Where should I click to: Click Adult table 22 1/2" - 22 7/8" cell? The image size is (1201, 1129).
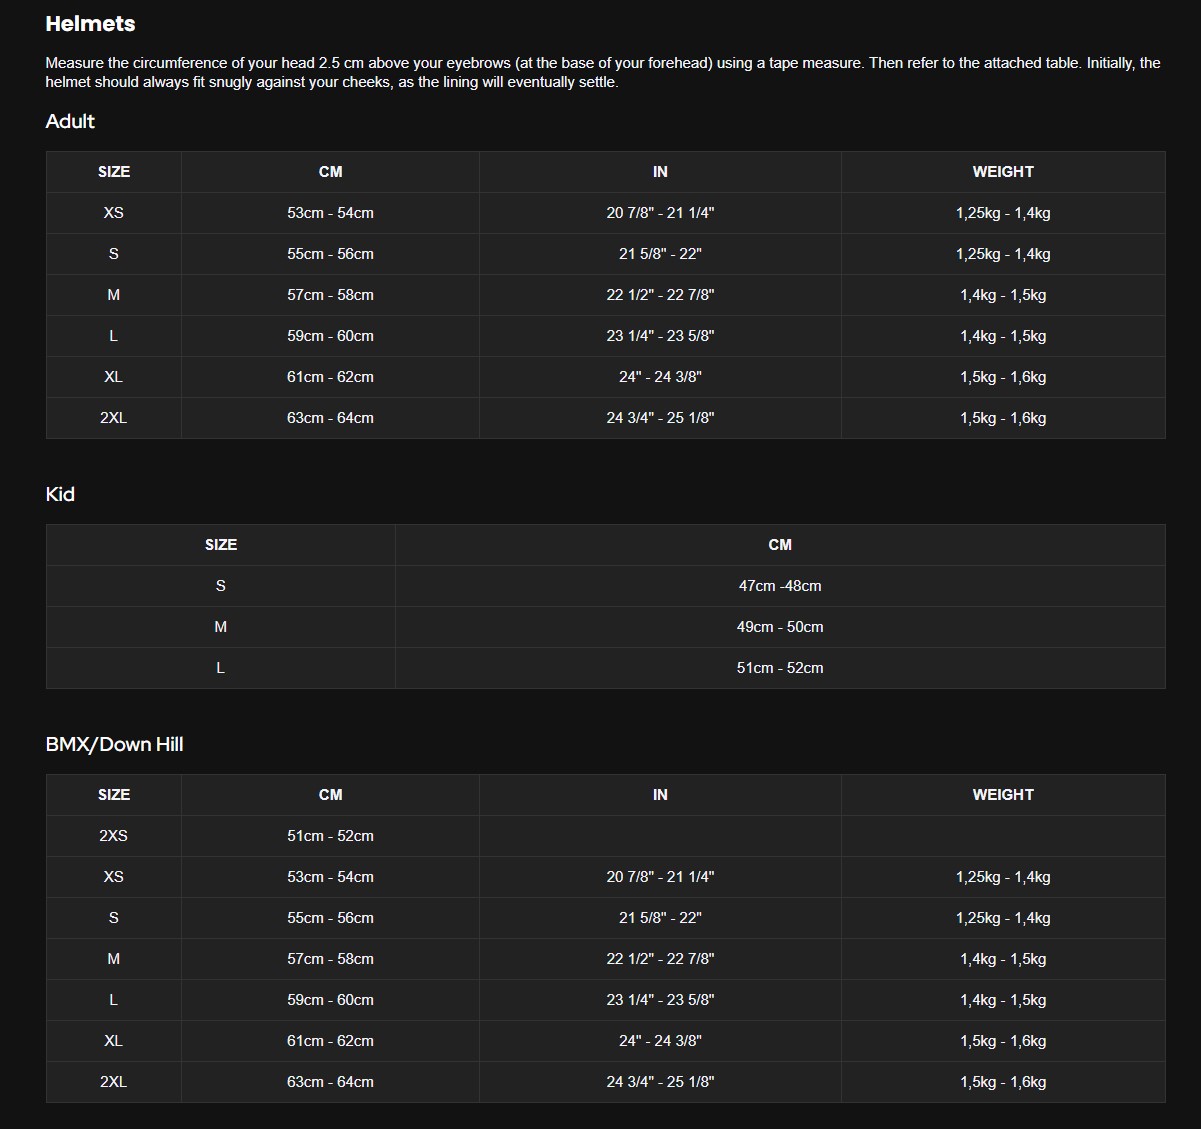point(660,295)
